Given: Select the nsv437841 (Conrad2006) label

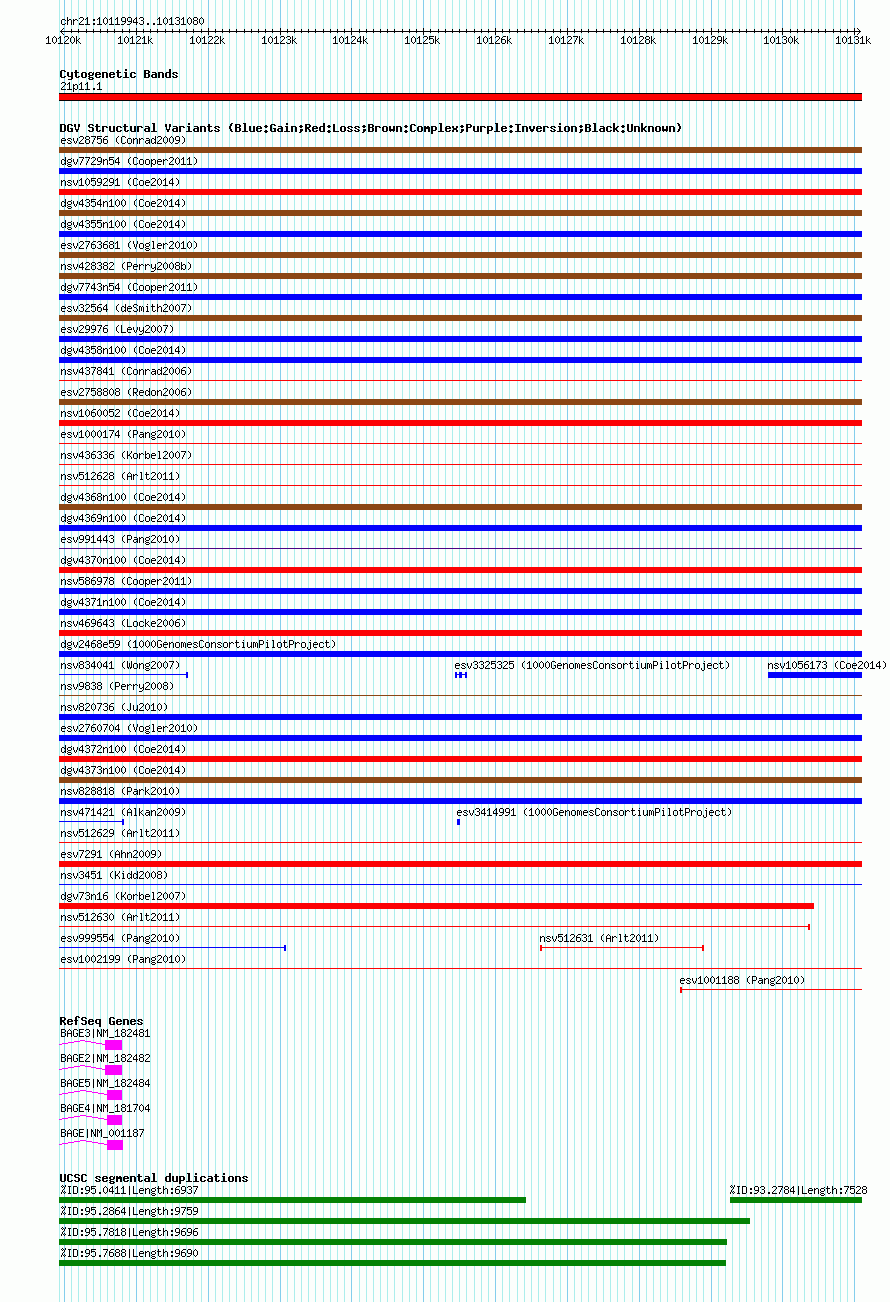Looking at the screenshot, I should tap(126, 371).
